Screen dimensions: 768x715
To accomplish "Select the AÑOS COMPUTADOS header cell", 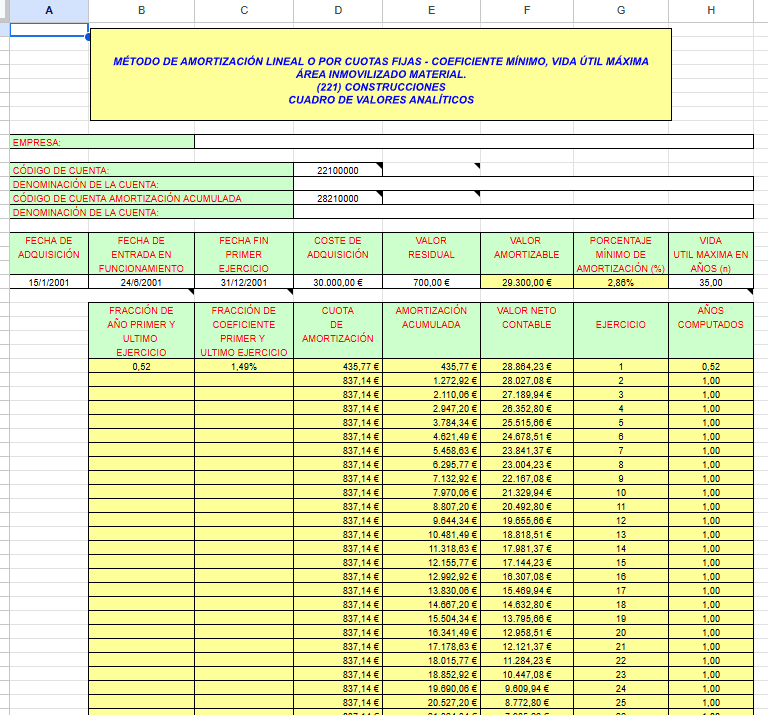I will 710,318.
